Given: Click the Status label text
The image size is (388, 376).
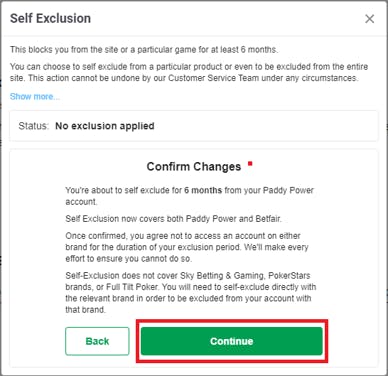Looking at the screenshot, I should point(34,126).
